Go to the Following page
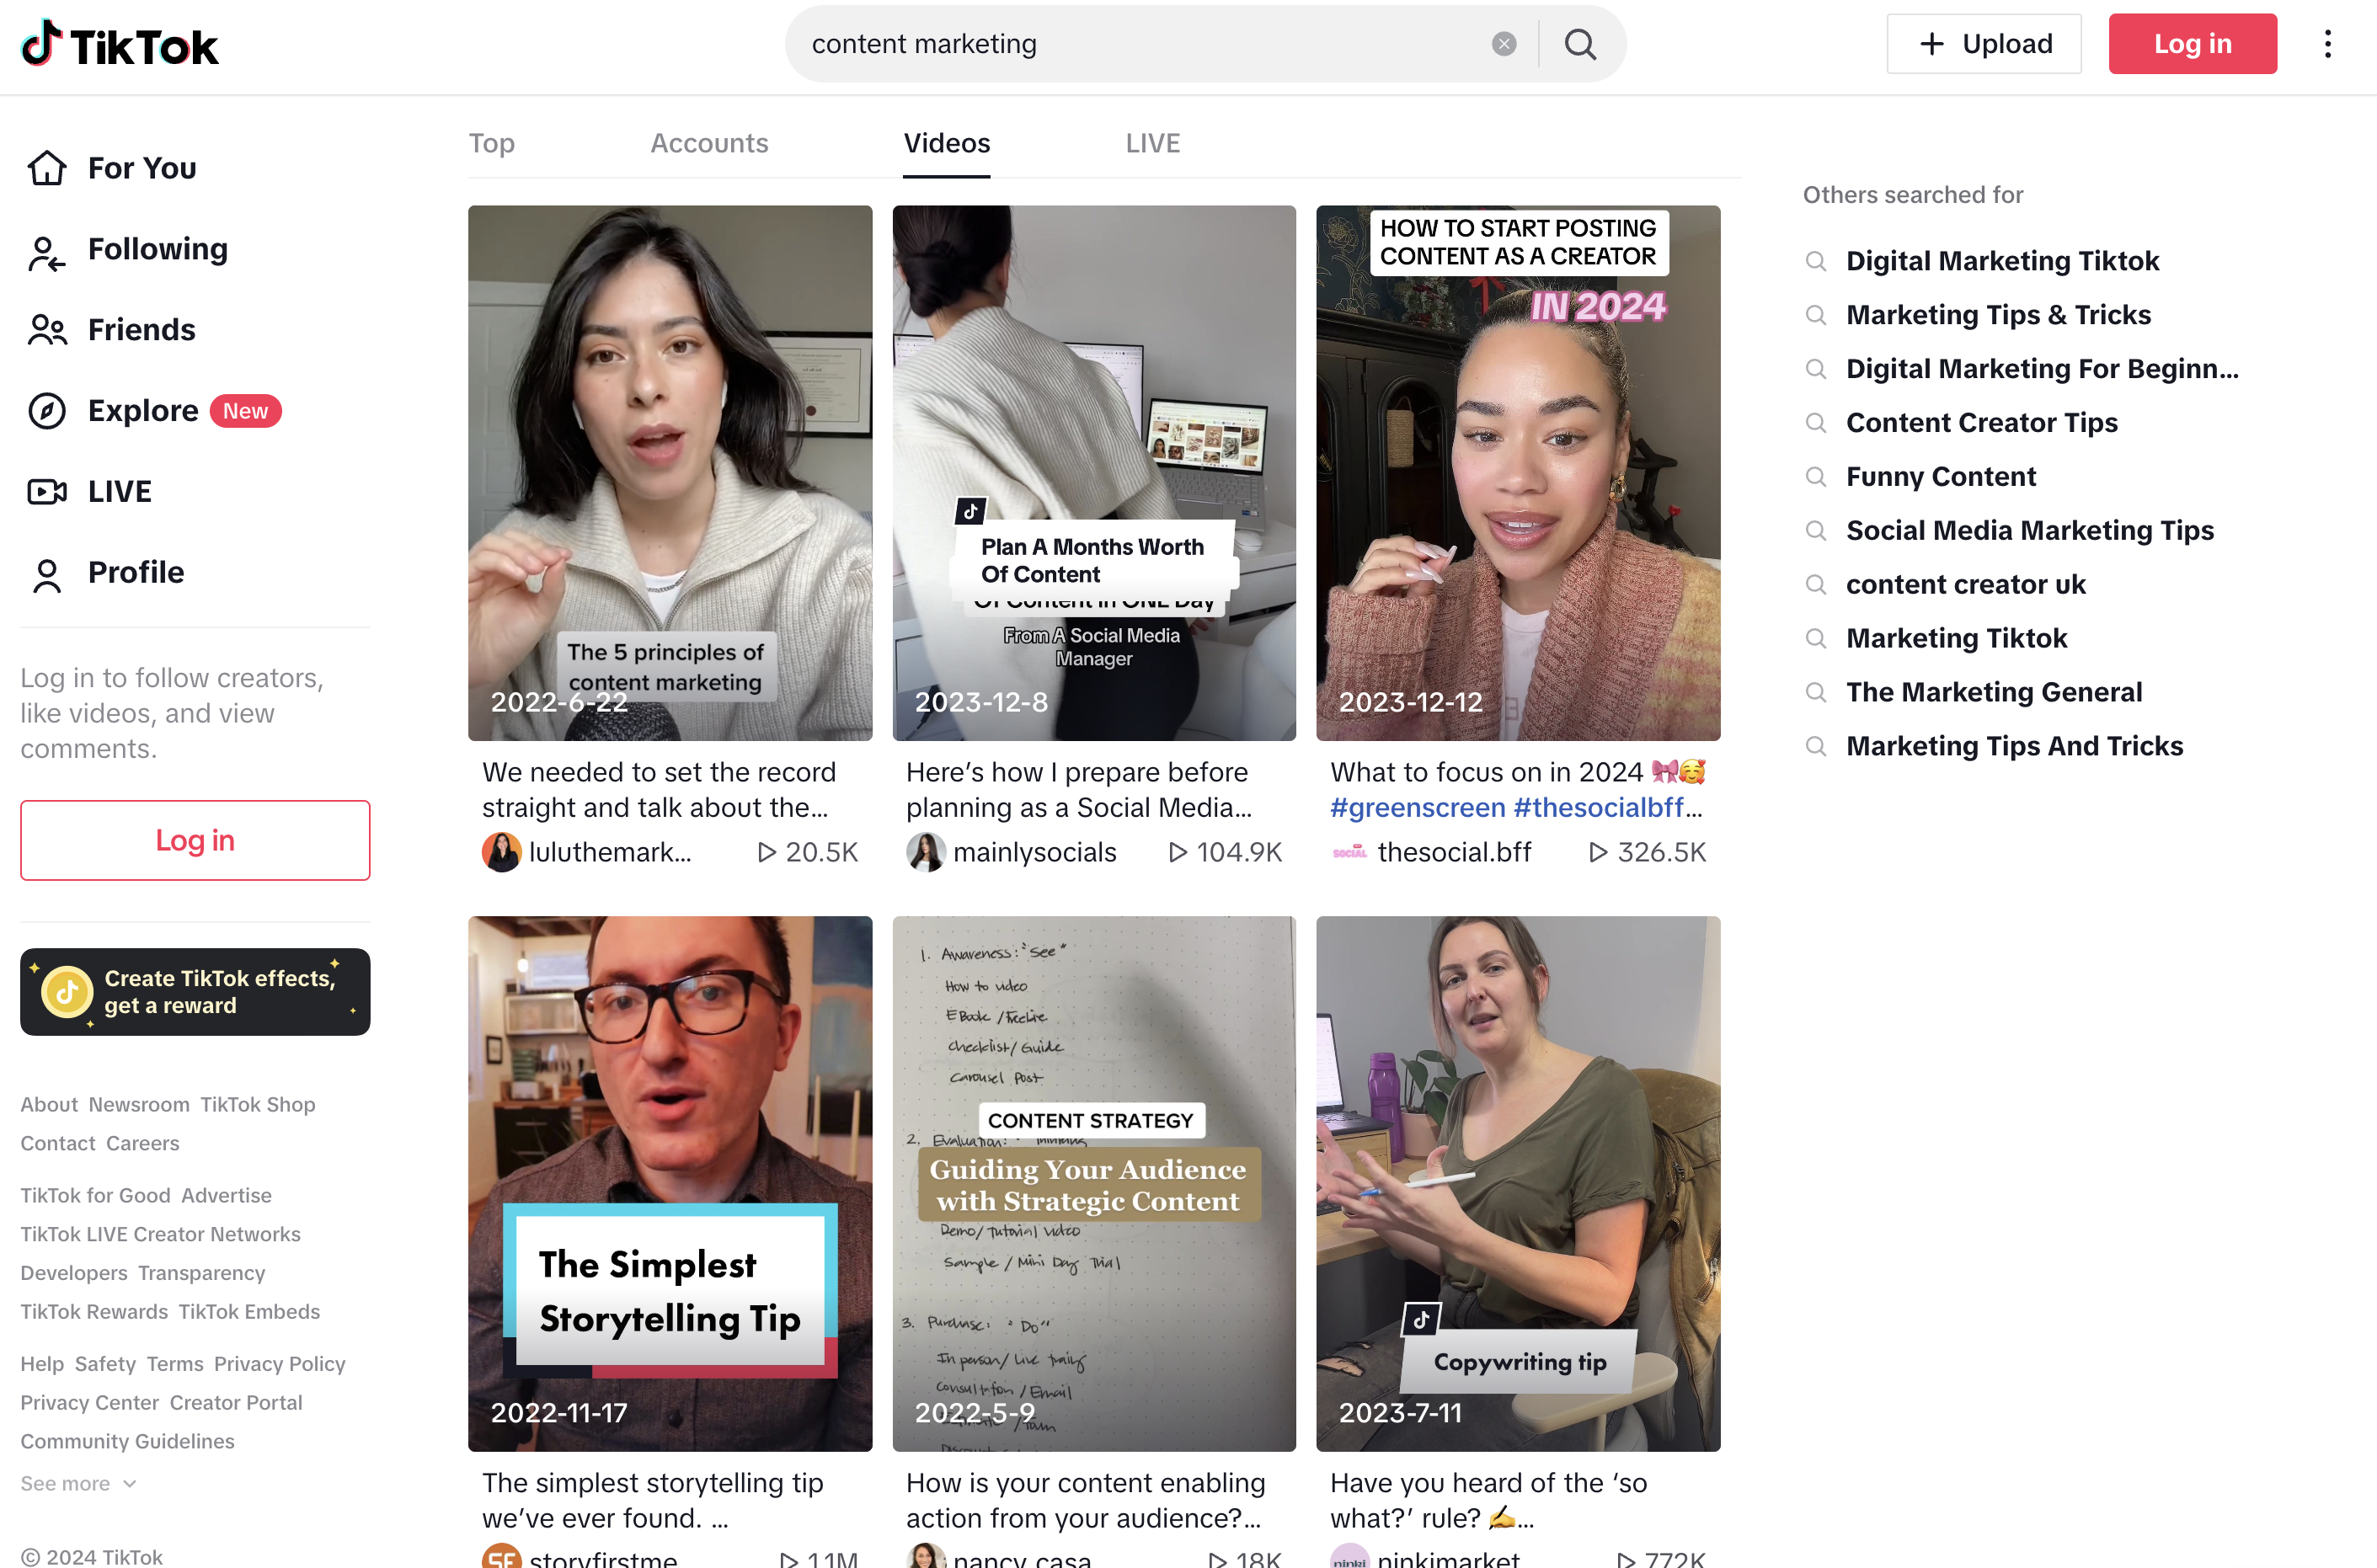Viewport: 2377px width, 1568px height. (157, 249)
